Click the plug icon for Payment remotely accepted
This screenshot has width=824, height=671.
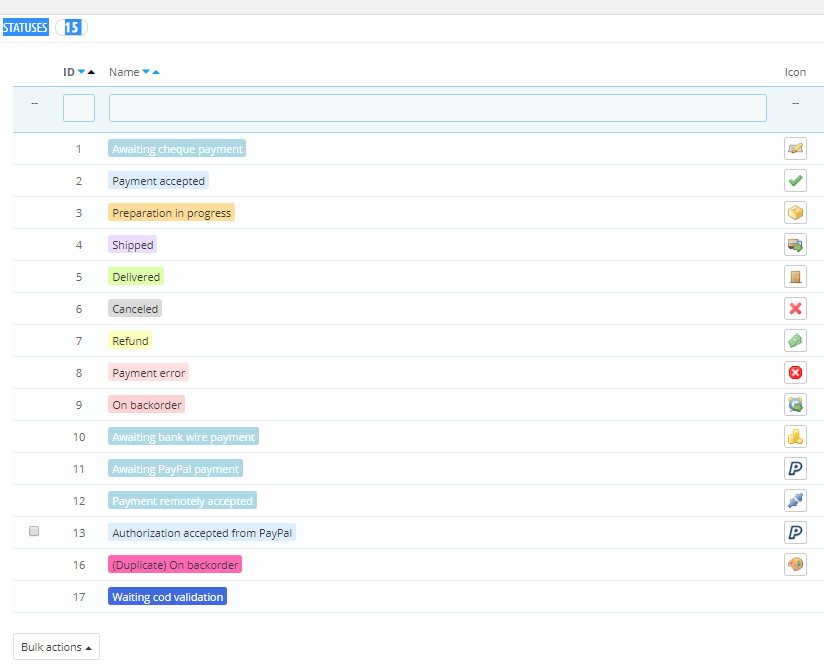point(795,501)
